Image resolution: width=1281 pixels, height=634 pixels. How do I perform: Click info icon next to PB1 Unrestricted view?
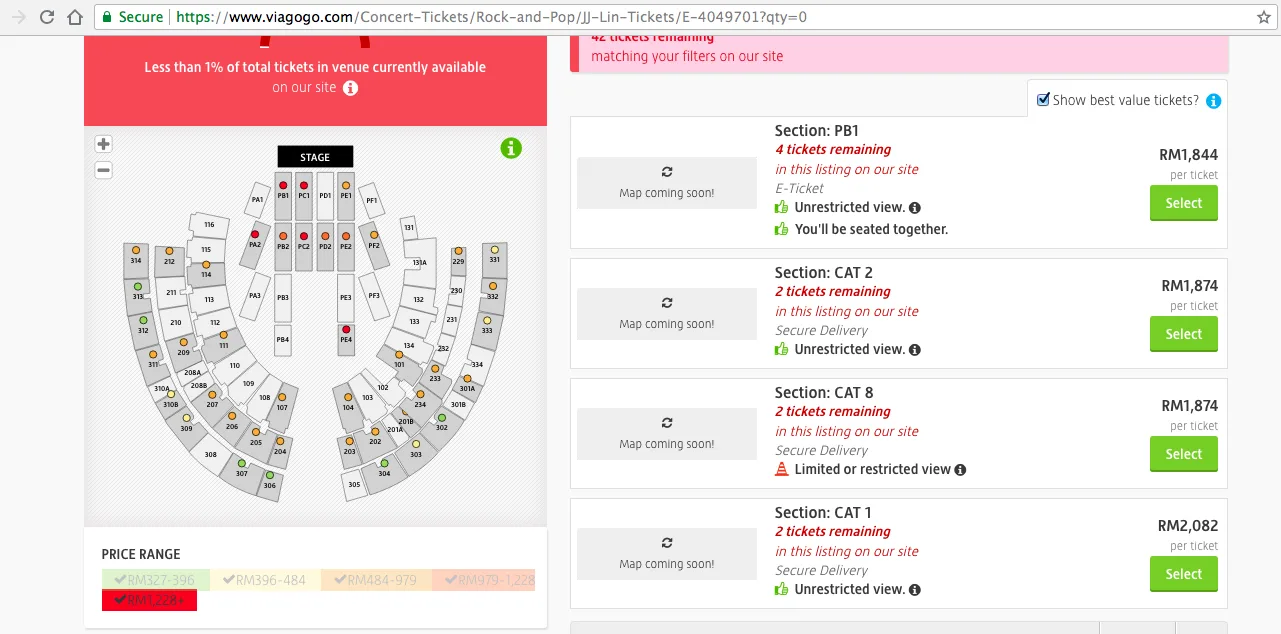click(x=914, y=208)
